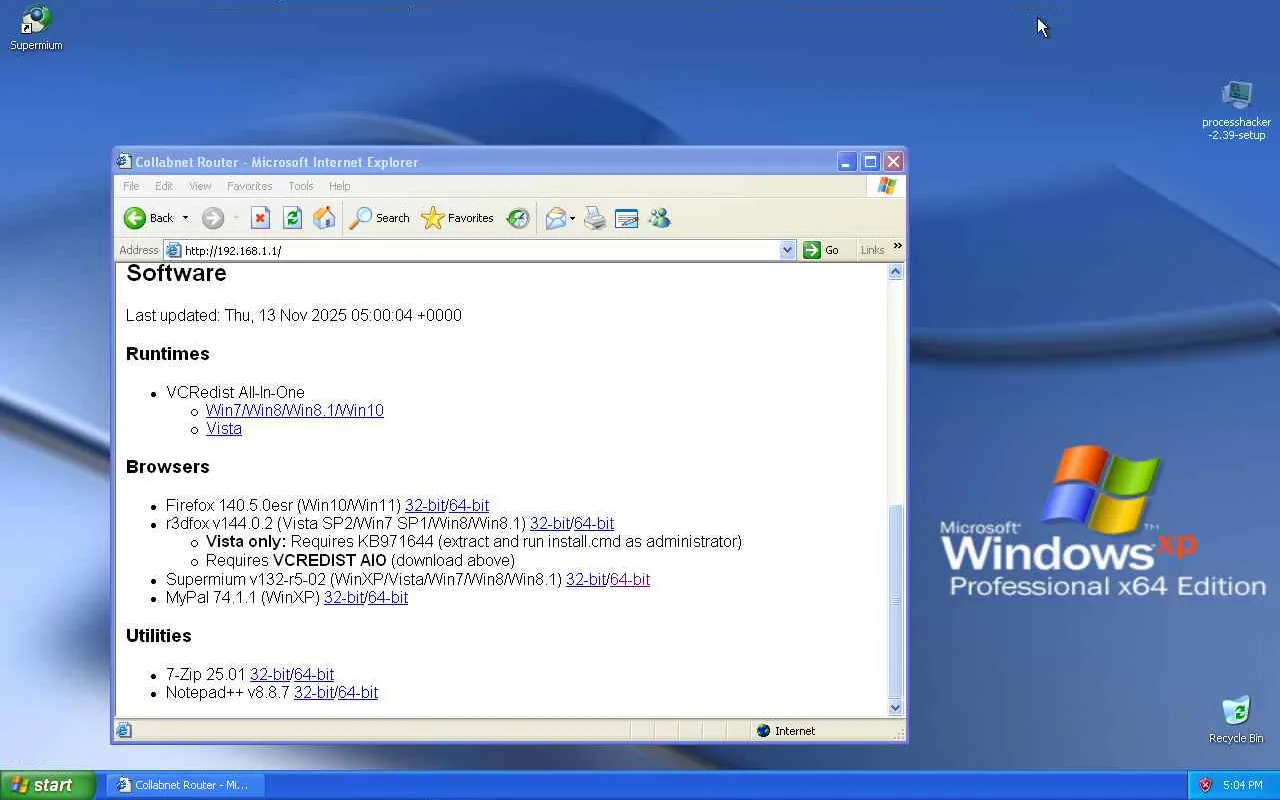Click the page scrollbar up arrow
The width and height of the screenshot is (1280, 800).
point(896,272)
